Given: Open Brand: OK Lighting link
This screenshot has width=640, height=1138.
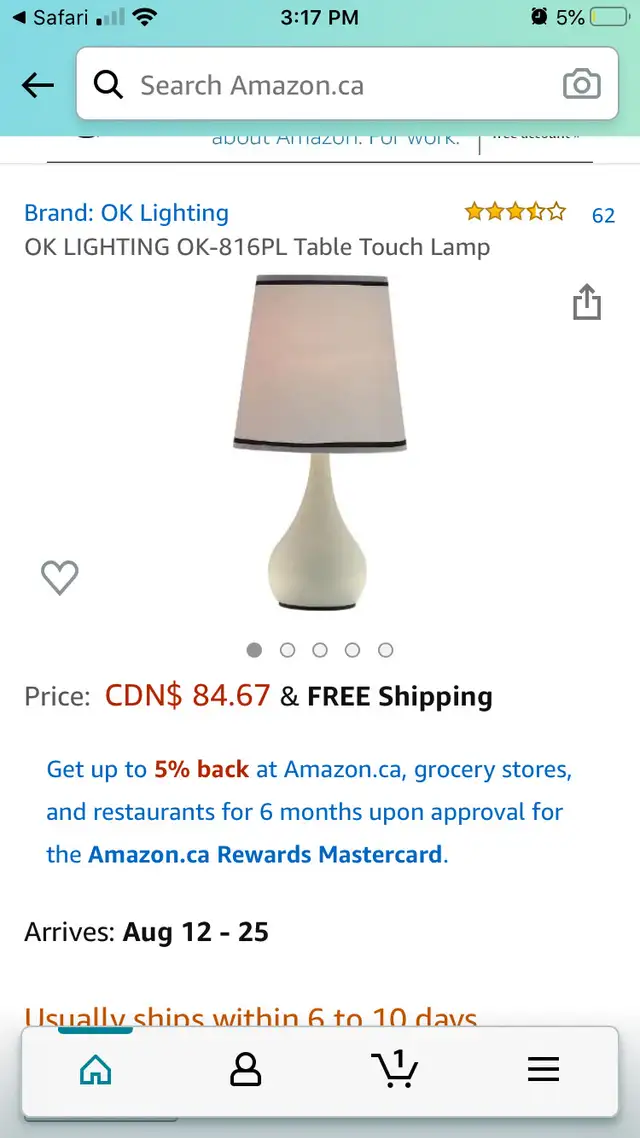Looking at the screenshot, I should pyautogui.click(x=126, y=213).
